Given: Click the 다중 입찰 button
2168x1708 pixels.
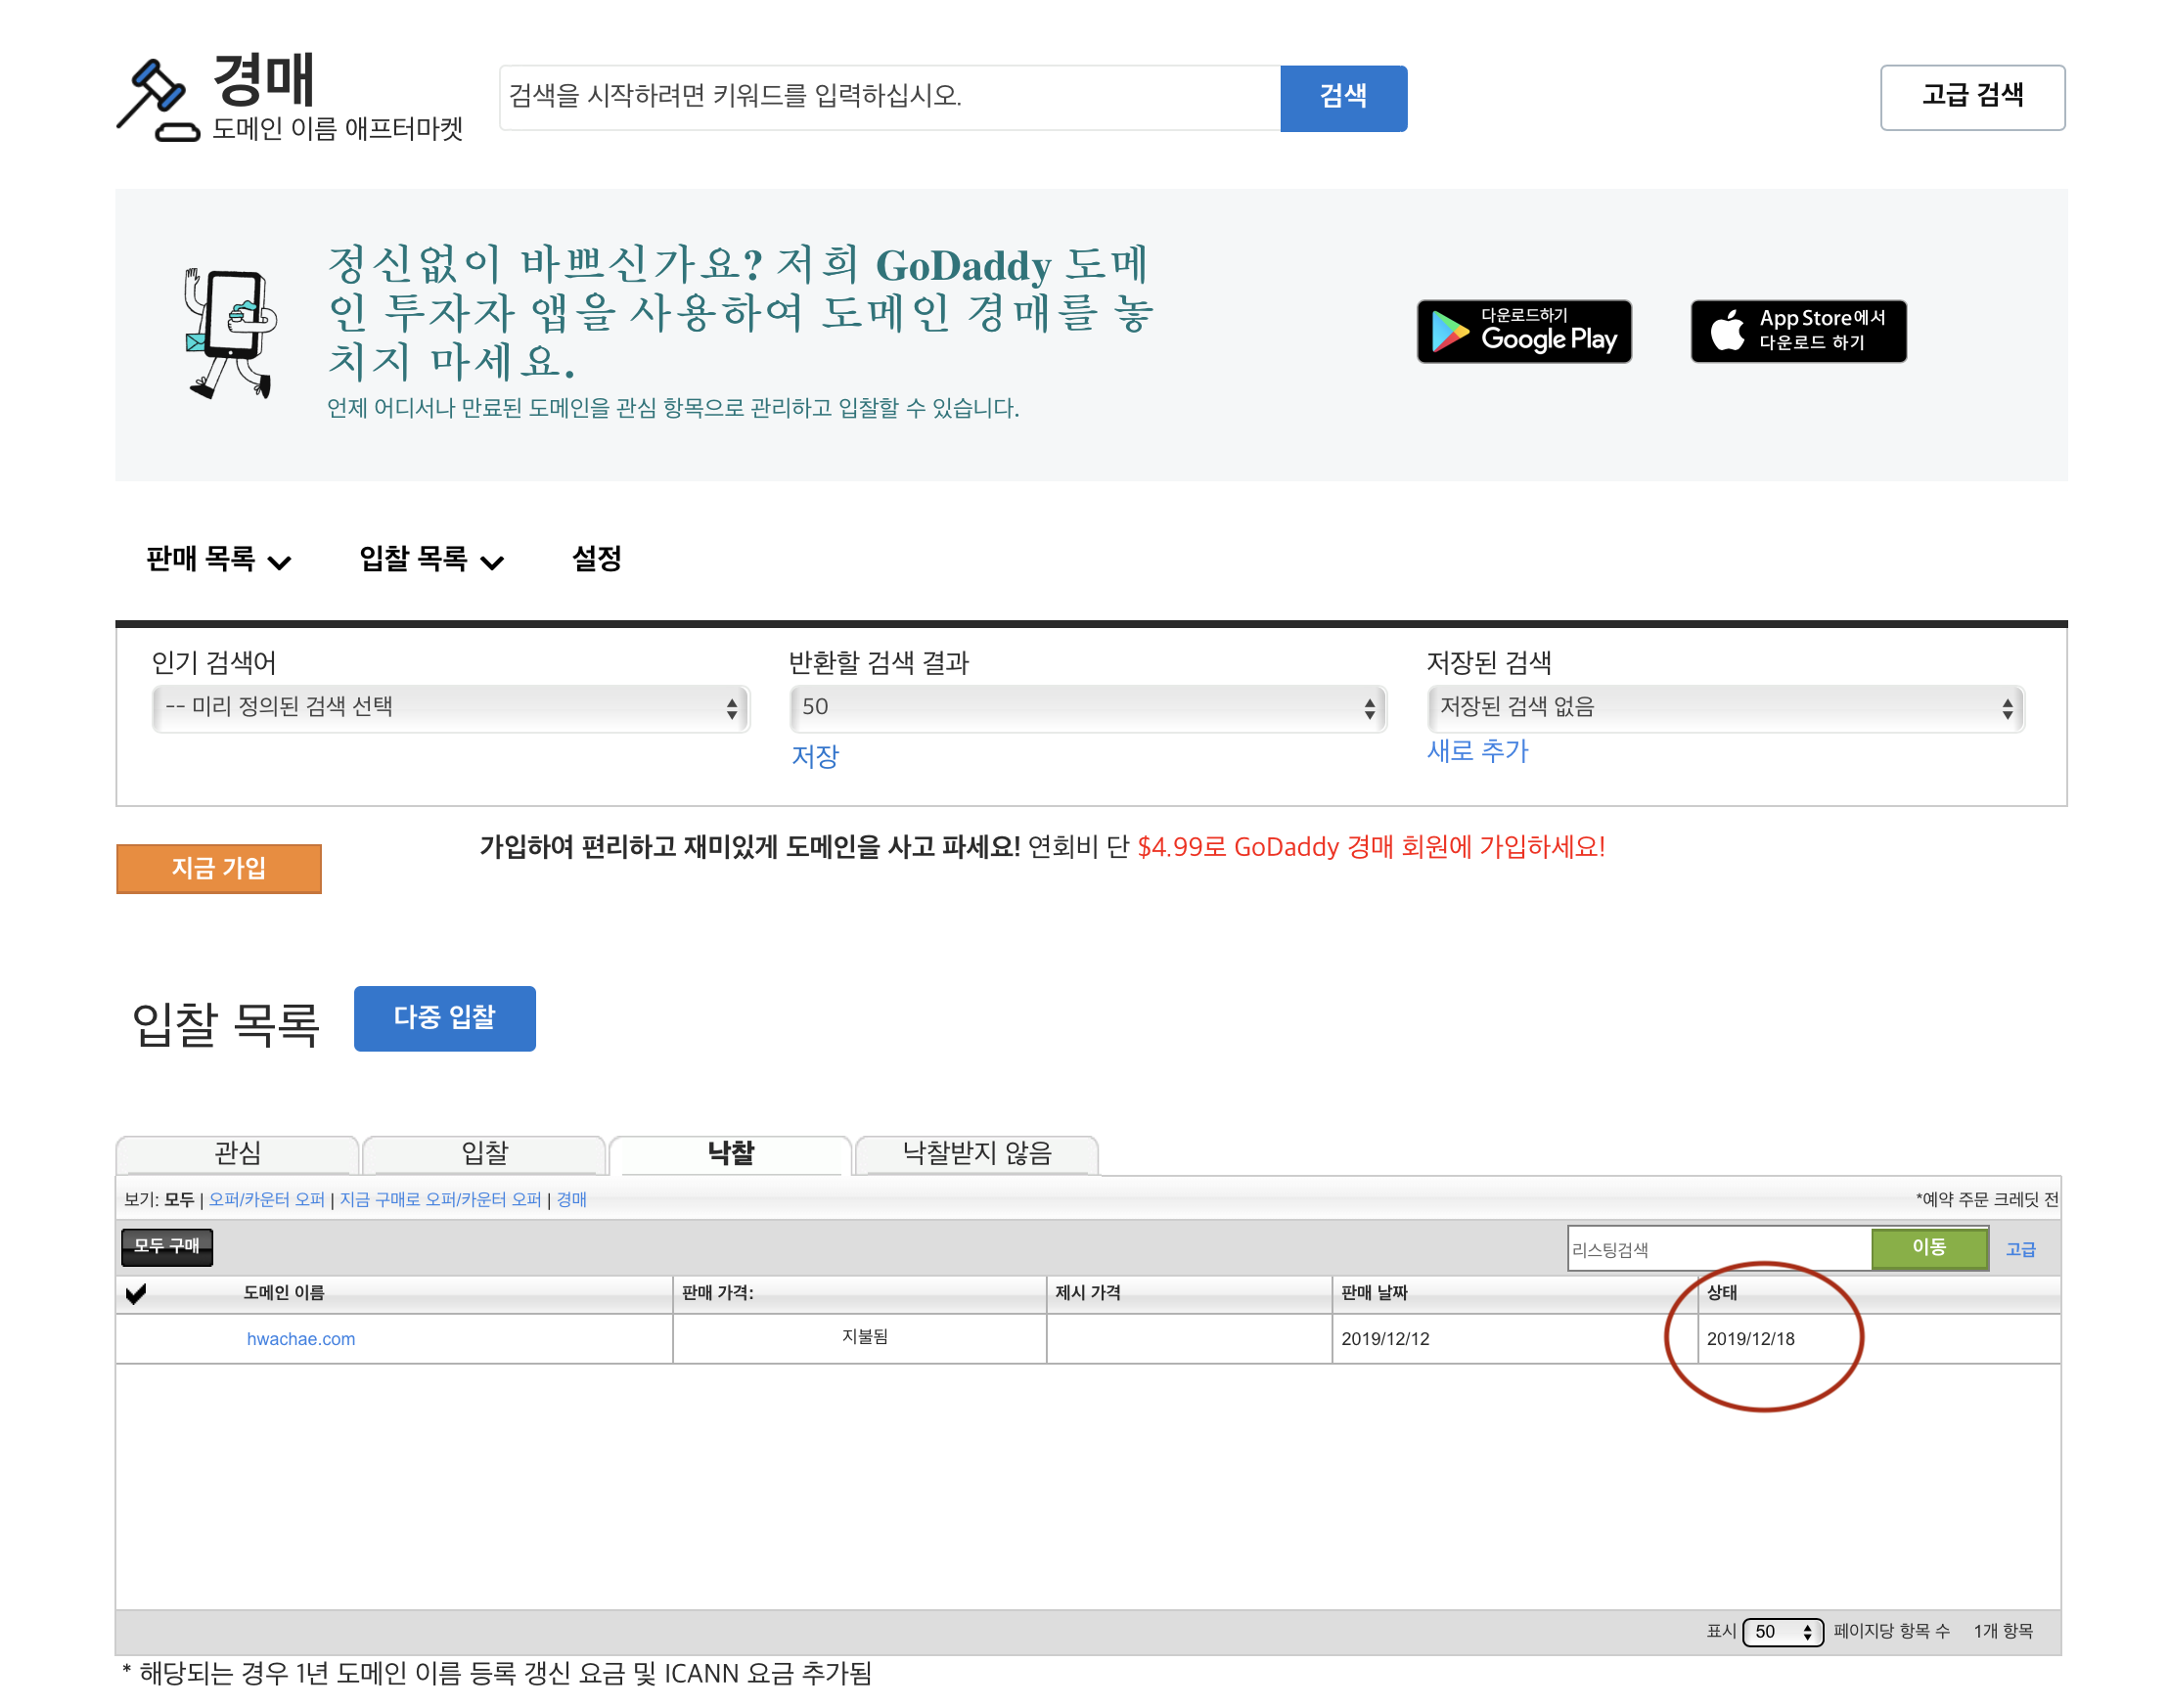Looking at the screenshot, I should [444, 1018].
